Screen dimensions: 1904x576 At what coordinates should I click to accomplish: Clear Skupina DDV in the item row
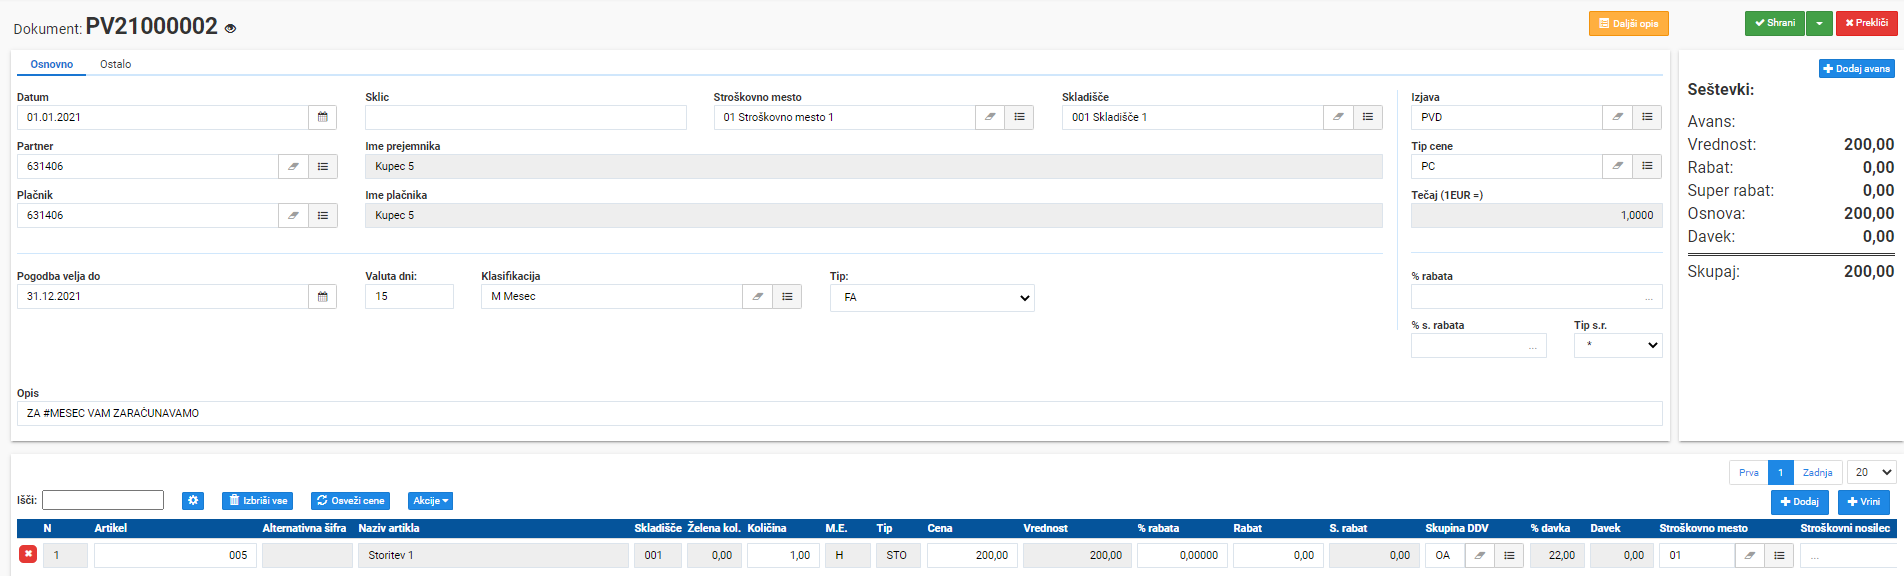(x=1480, y=555)
